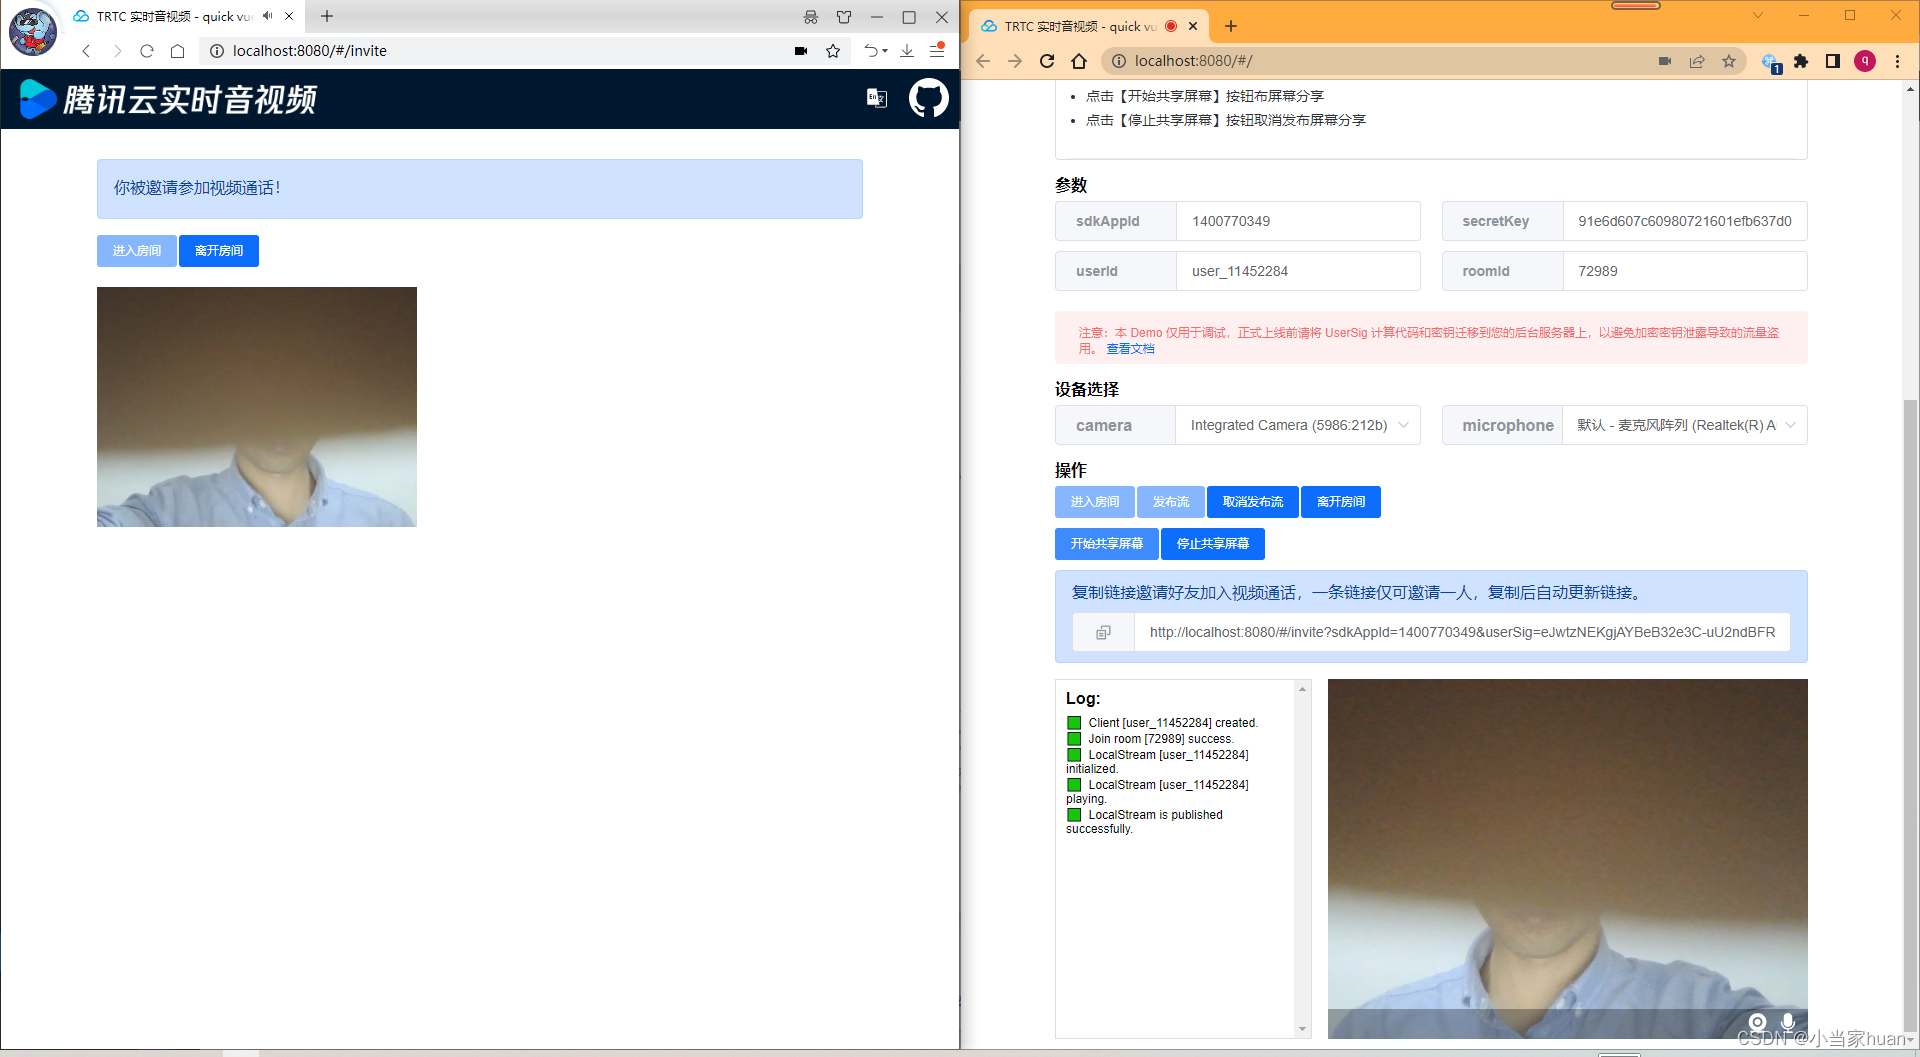The image size is (1920, 1057).
Task: Mute the audio speaker icon on left tab
Action: pyautogui.click(x=268, y=16)
